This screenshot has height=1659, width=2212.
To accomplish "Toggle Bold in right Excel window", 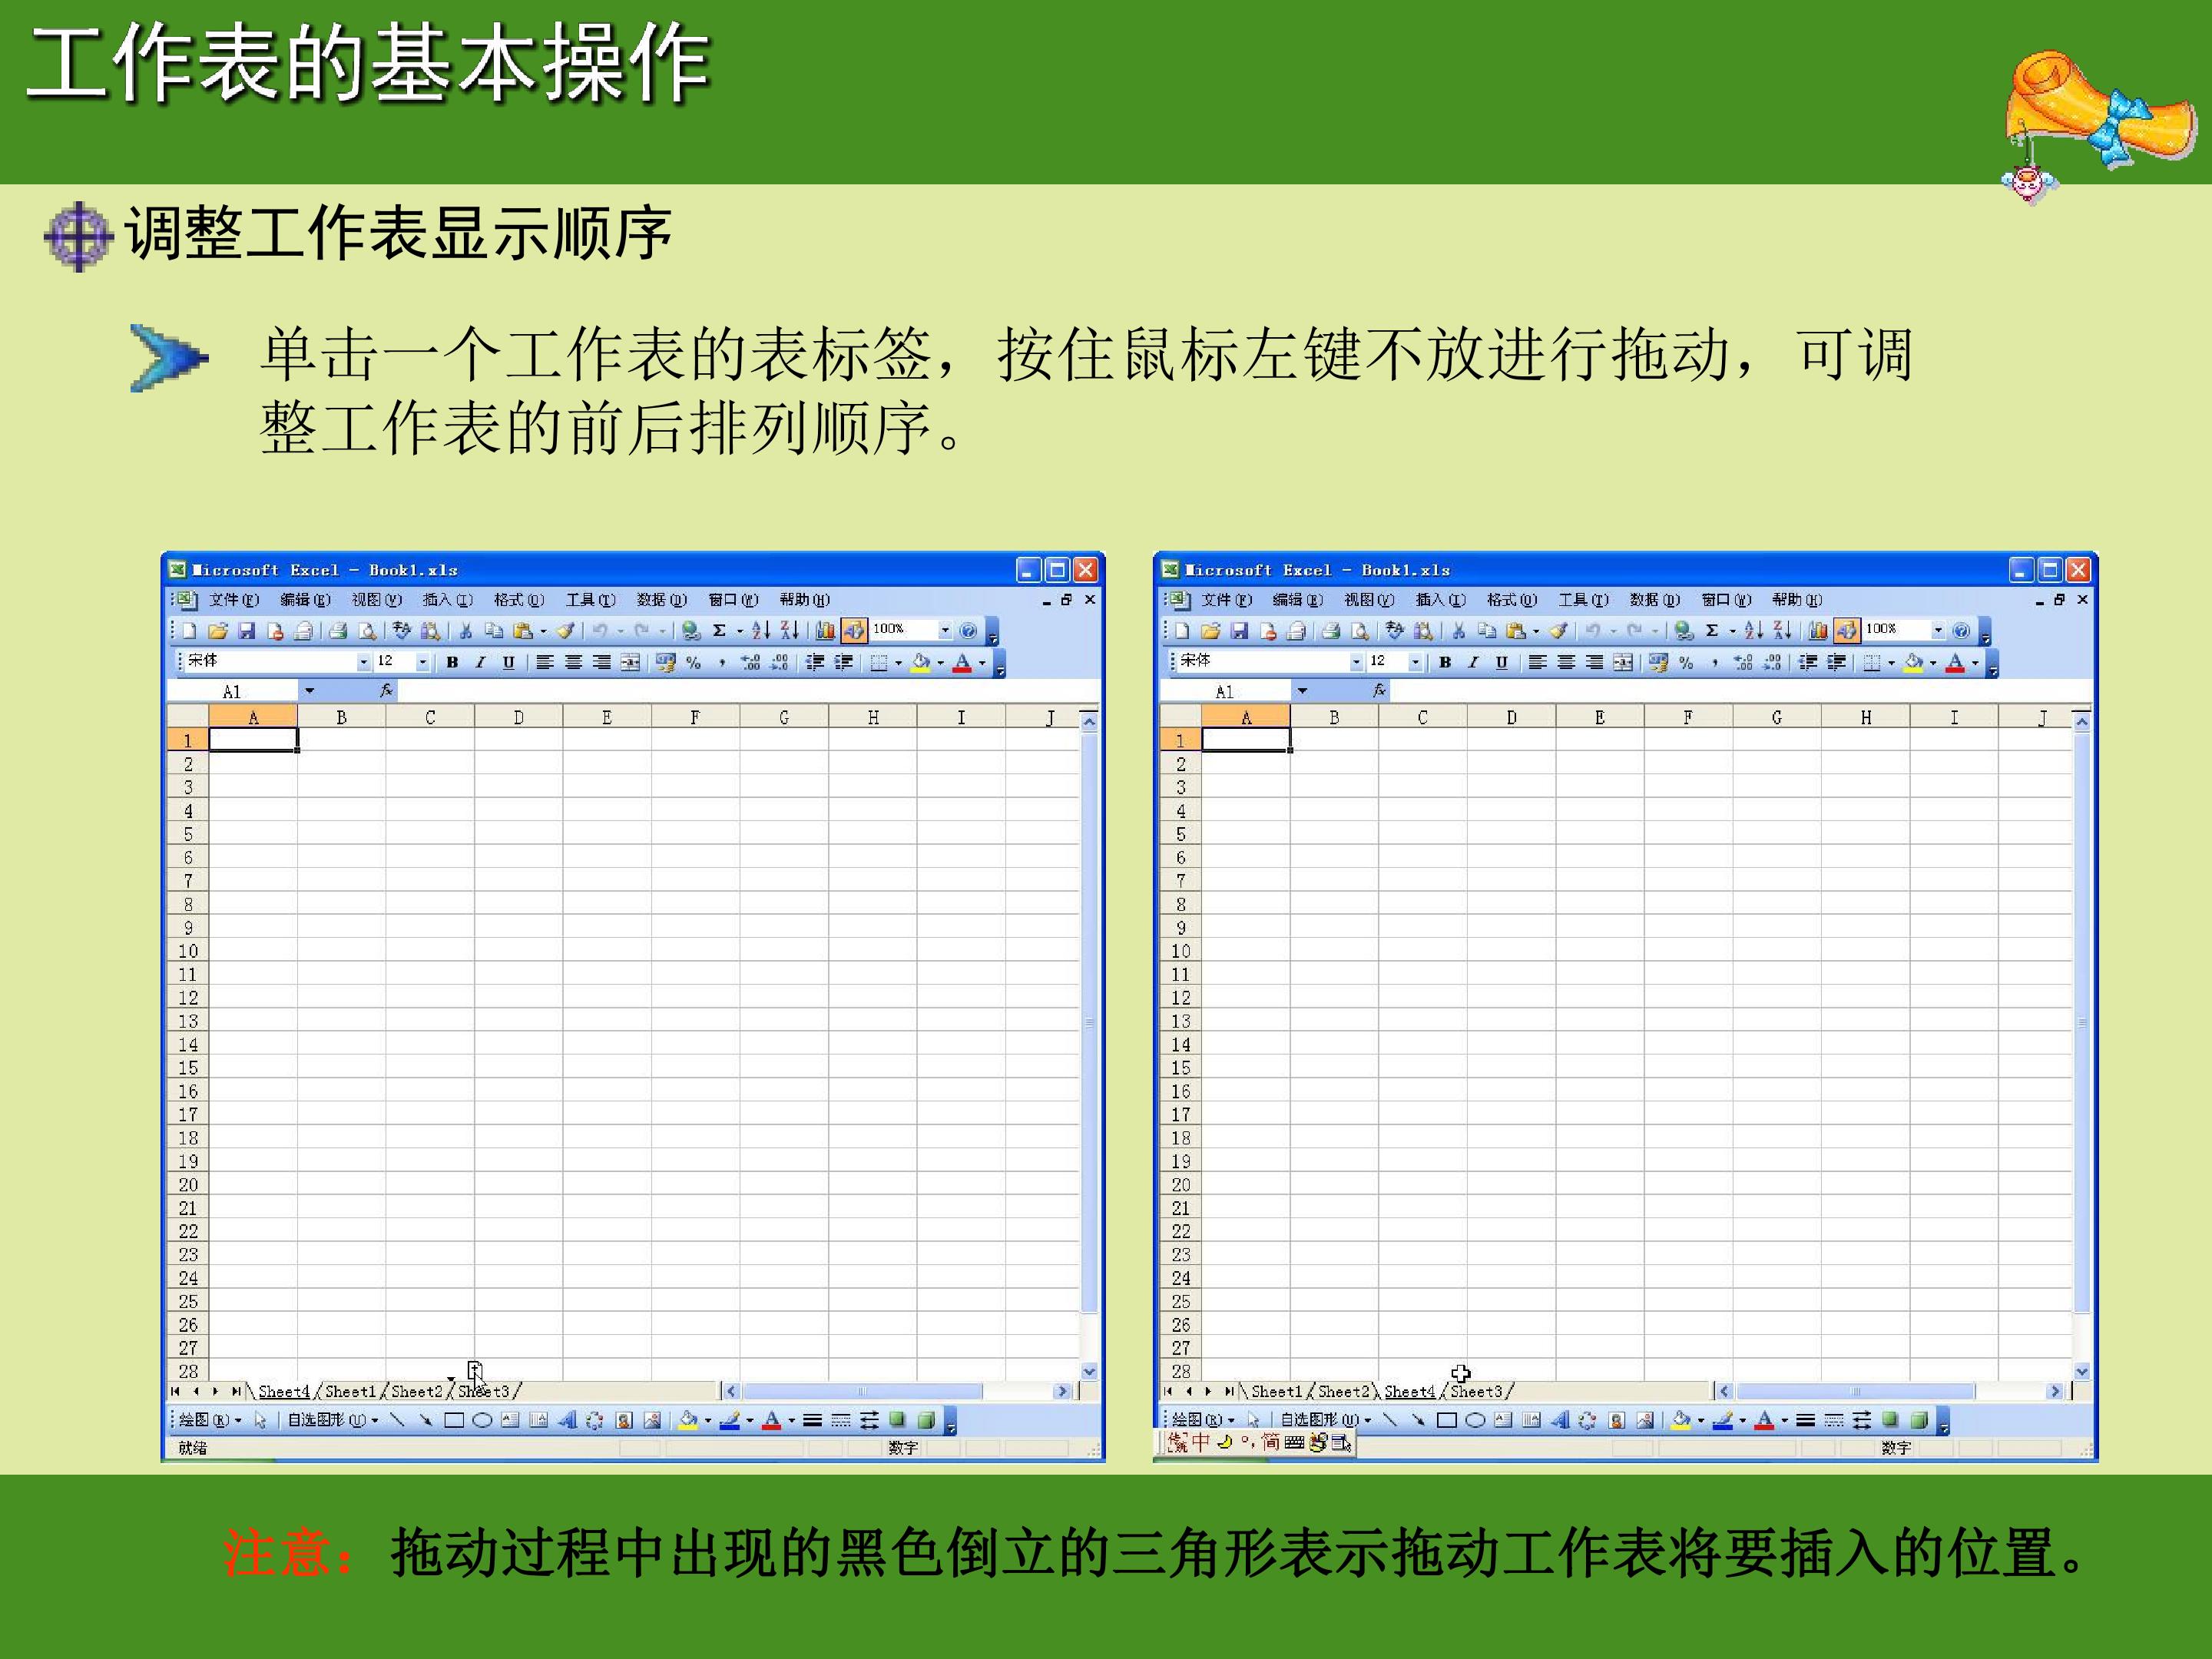I will (x=1445, y=662).
